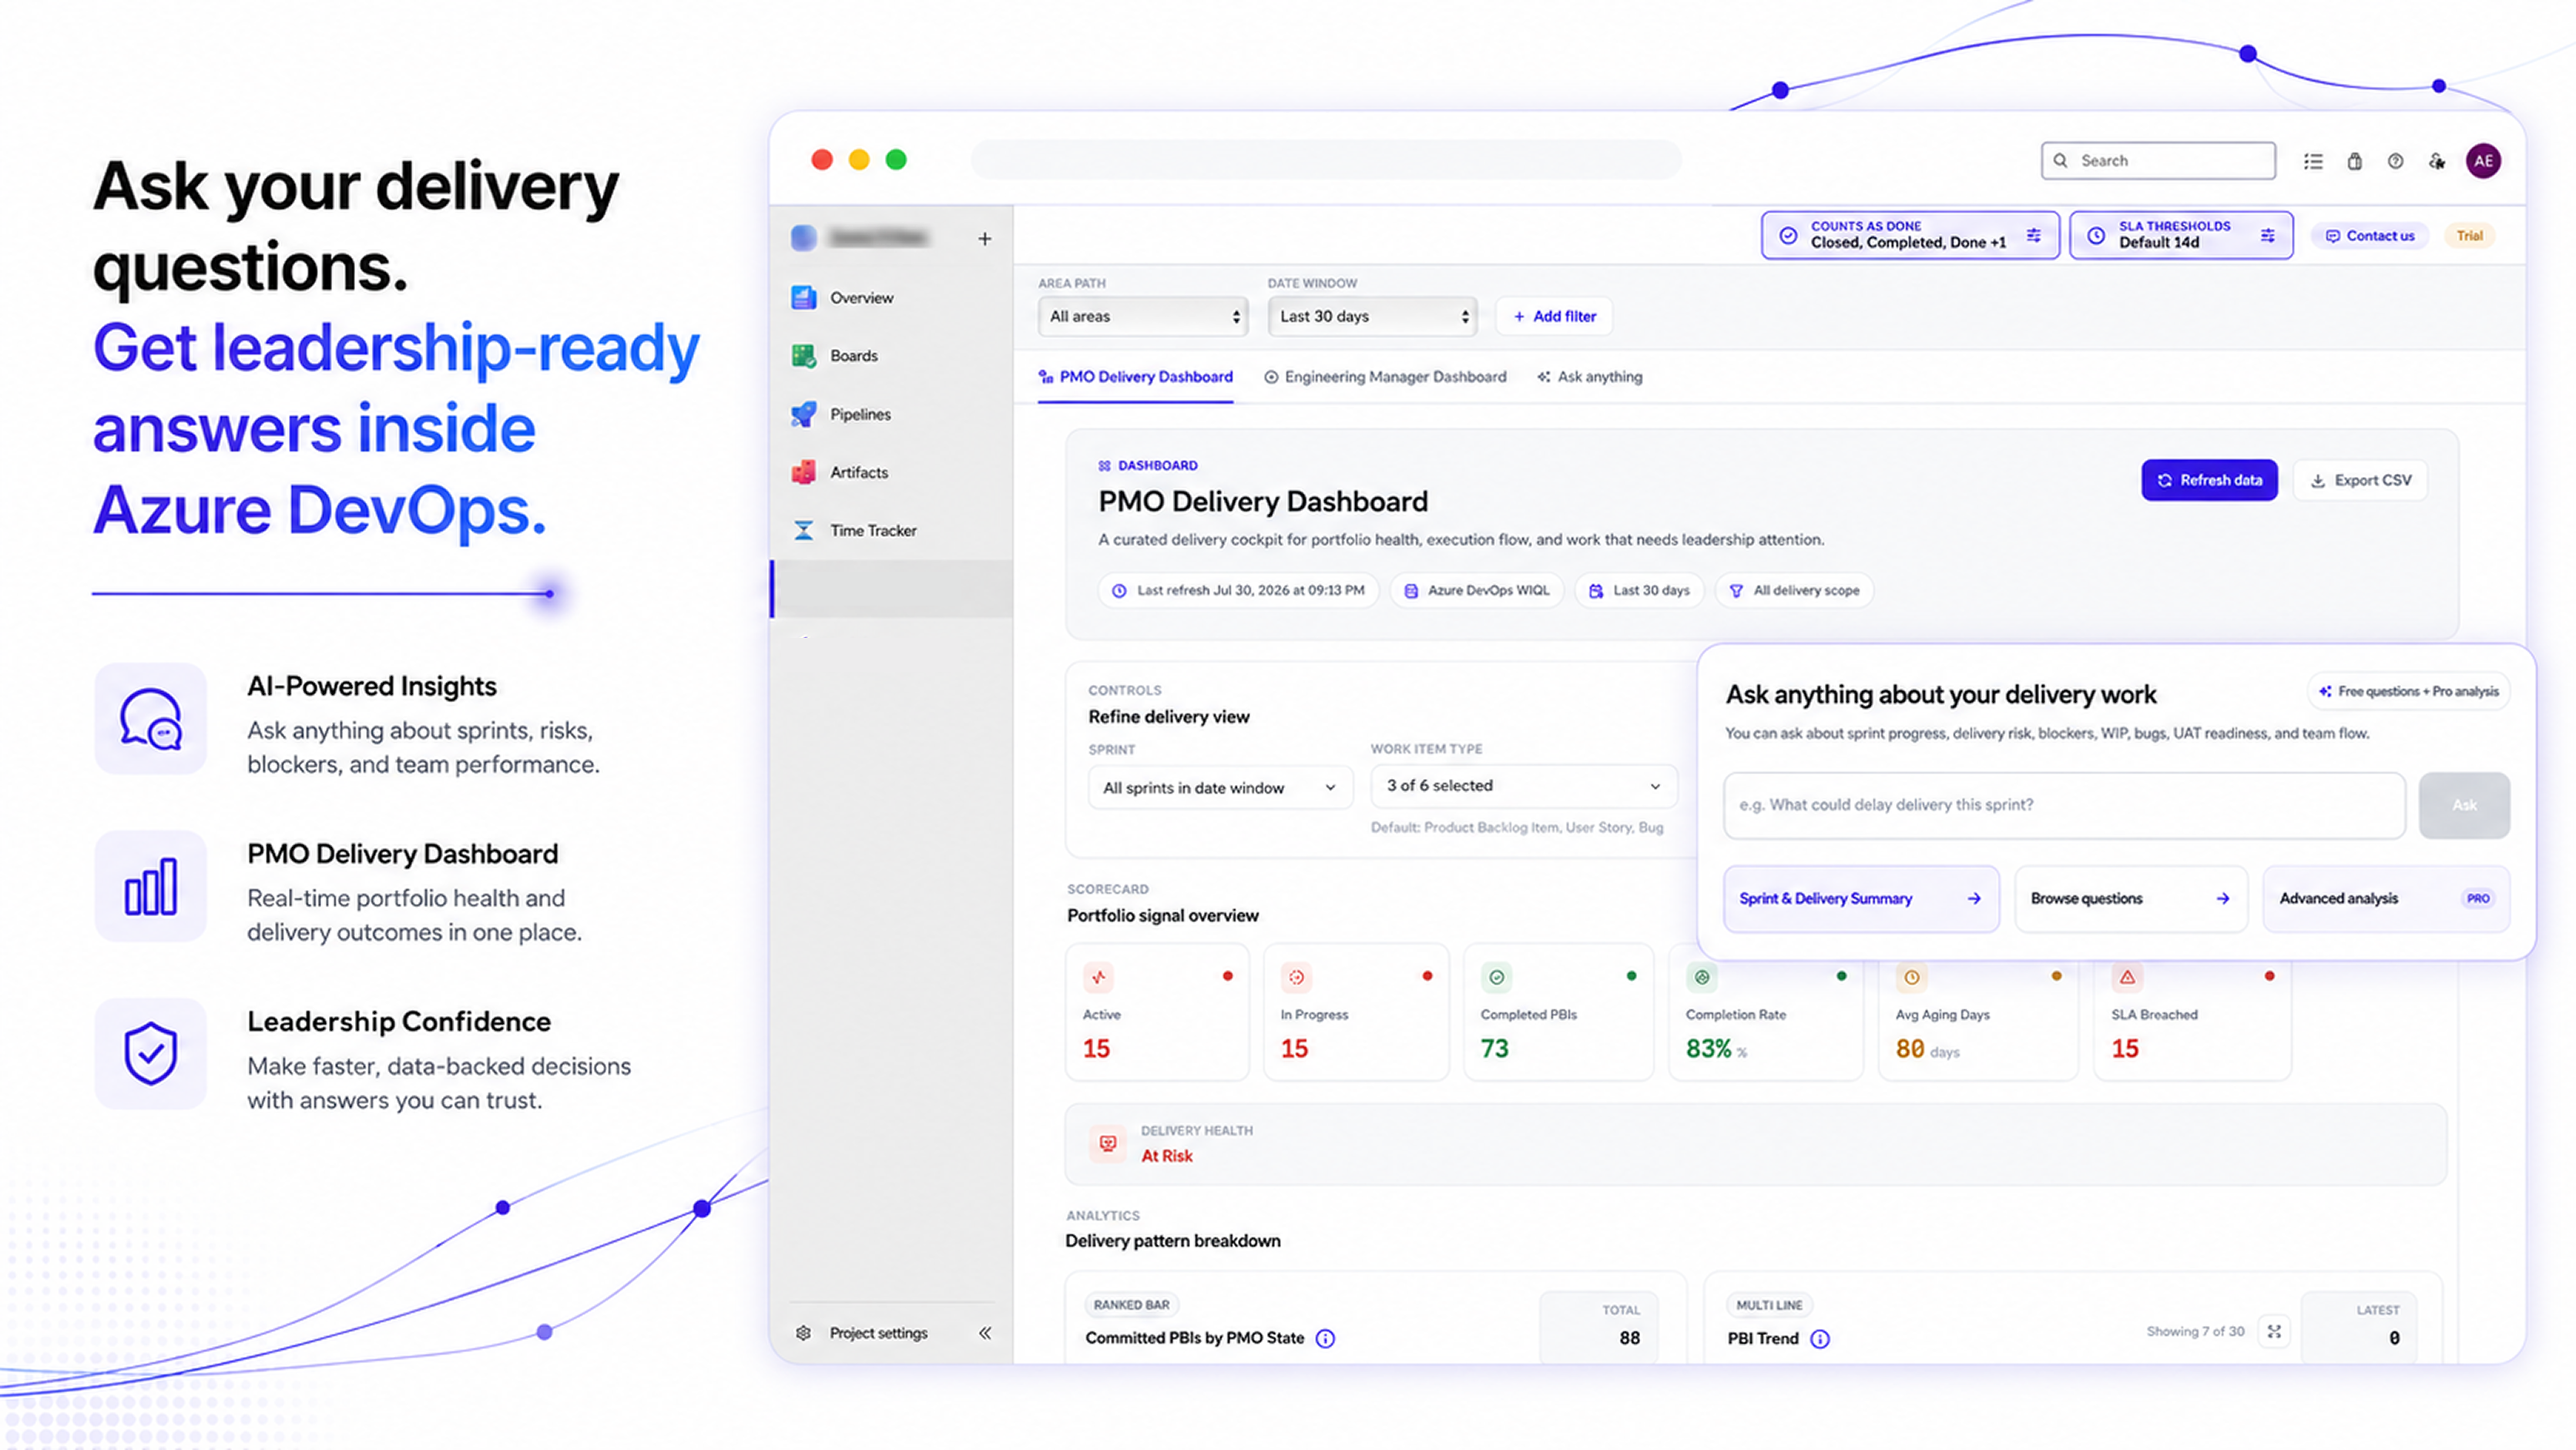
Task: Click info icon beside Committed PBIs by PMO State
Action: pyautogui.click(x=1325, y=1338)
